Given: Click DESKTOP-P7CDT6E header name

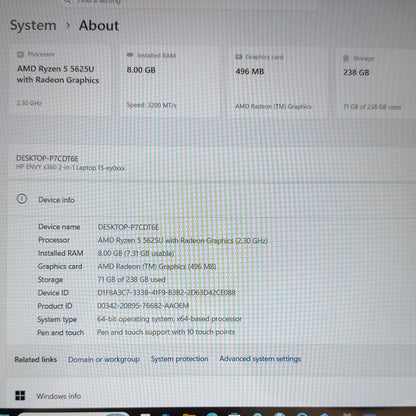Looking at the screenshot, I should click(x=47, y=158).
